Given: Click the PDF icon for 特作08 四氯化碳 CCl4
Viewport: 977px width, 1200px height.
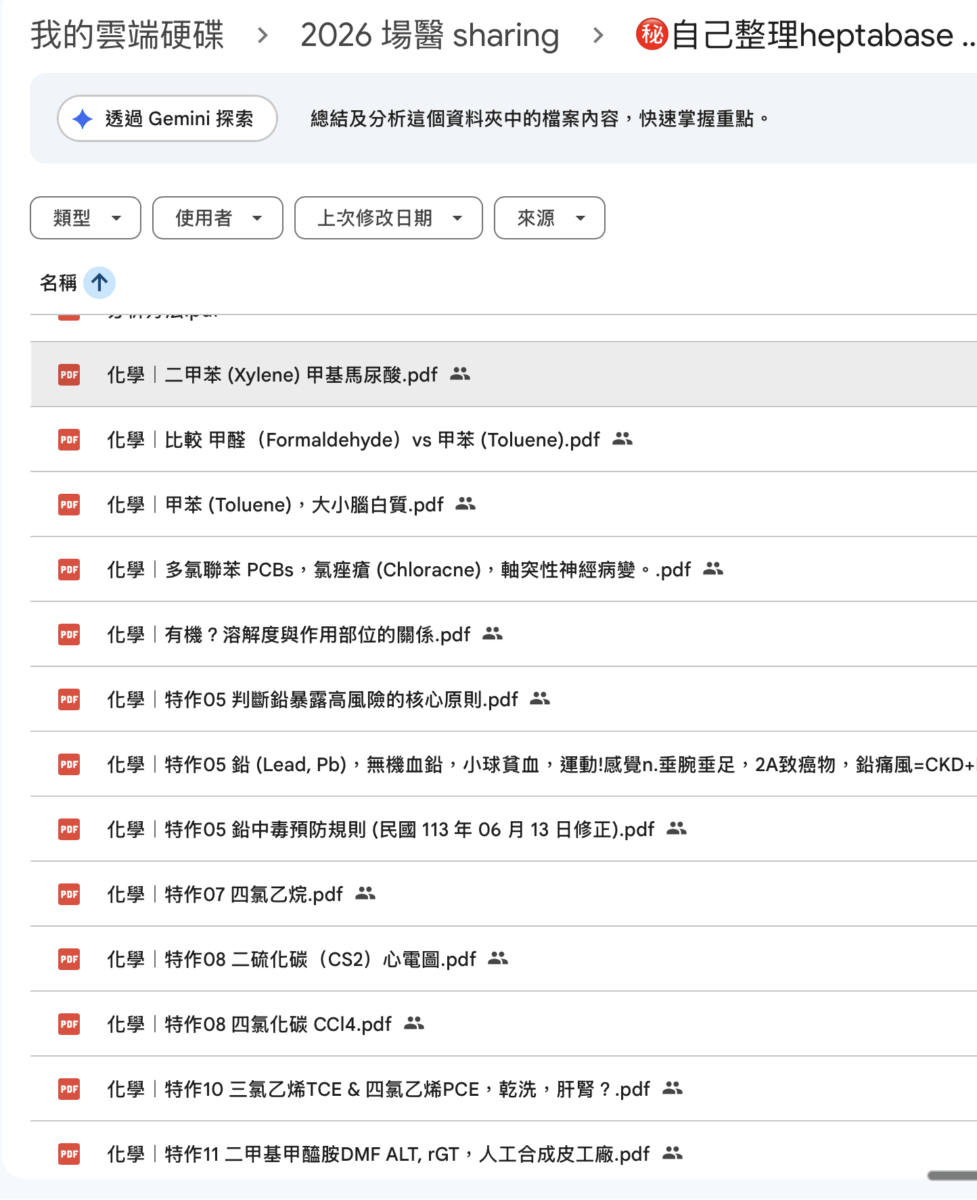Looking at the screenshot, I should (x=68, y=1024).
